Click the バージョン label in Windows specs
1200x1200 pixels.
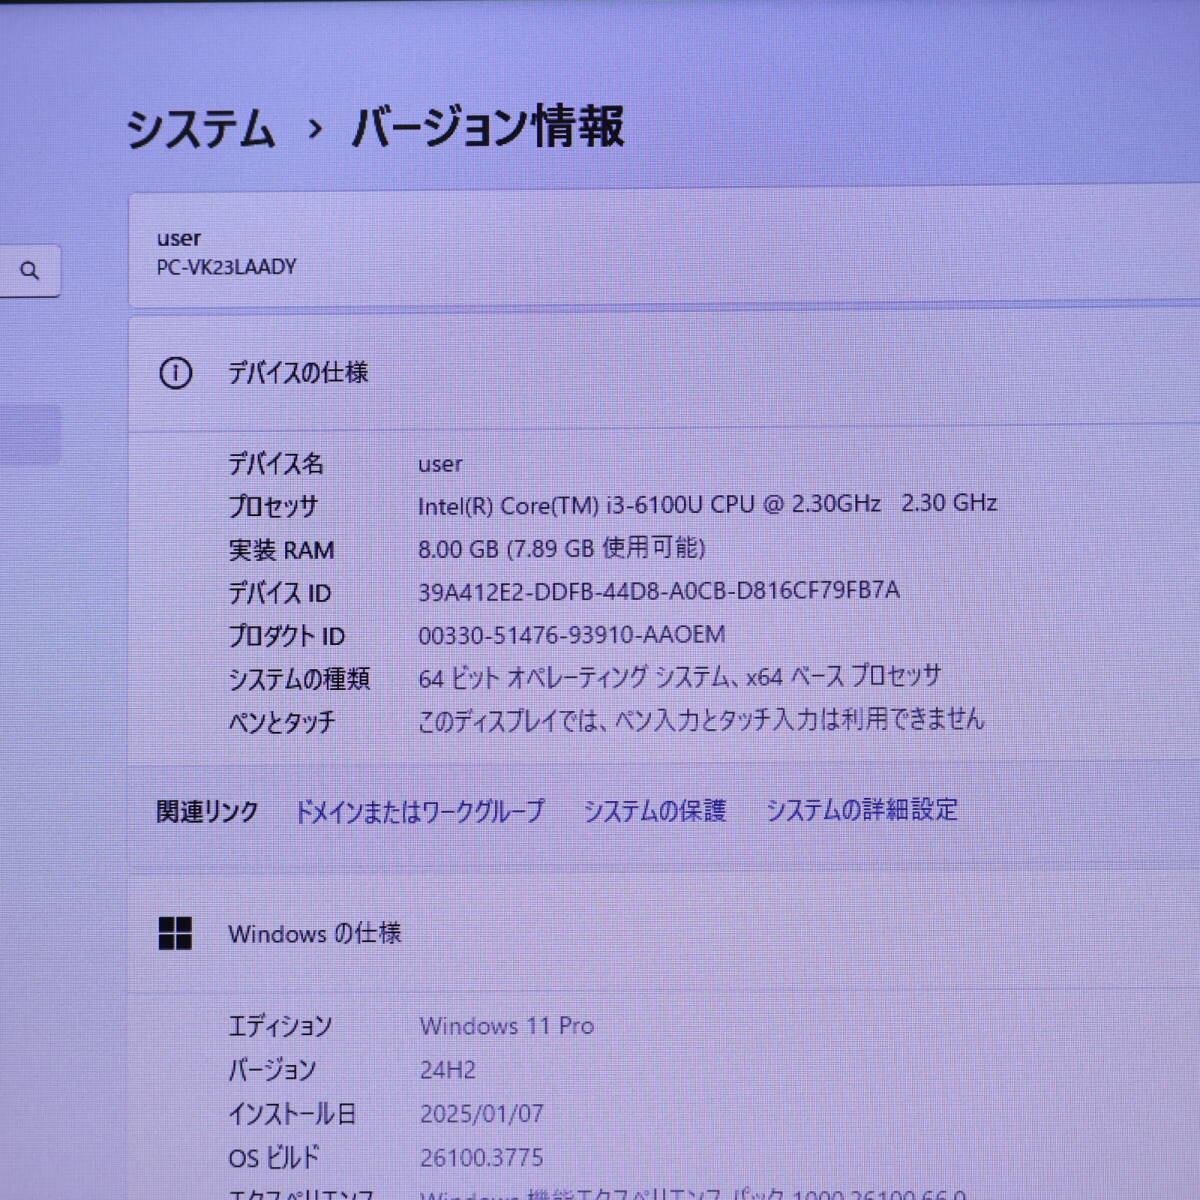[272, 1070]
